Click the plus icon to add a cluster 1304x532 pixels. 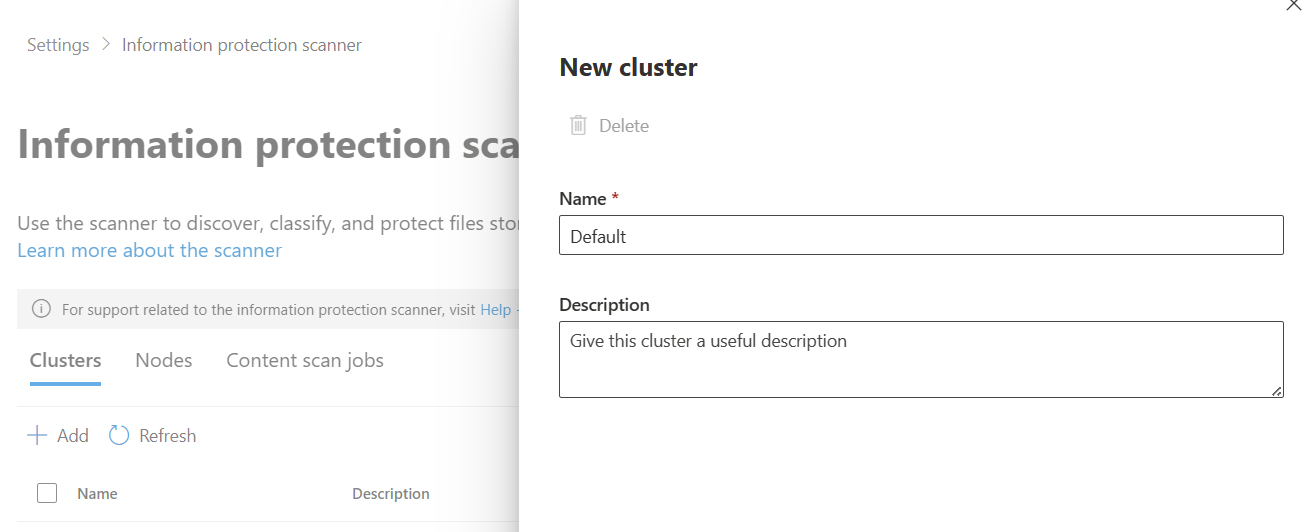[37, 435]
